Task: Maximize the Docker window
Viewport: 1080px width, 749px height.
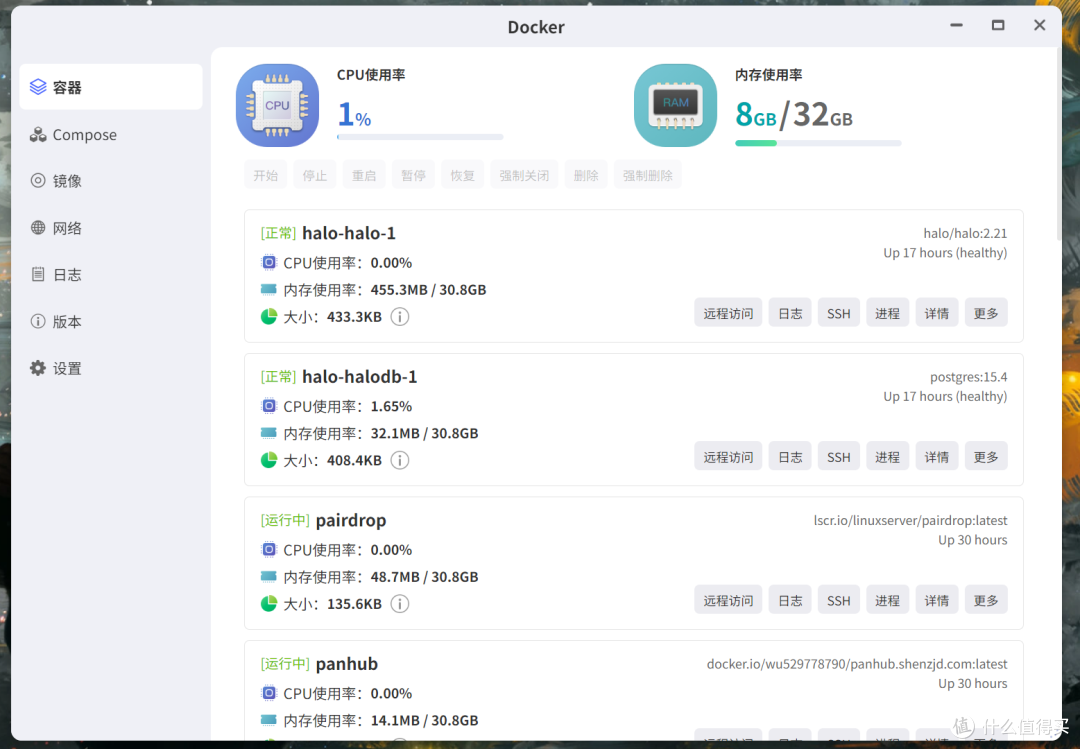Action: point(997,25)
